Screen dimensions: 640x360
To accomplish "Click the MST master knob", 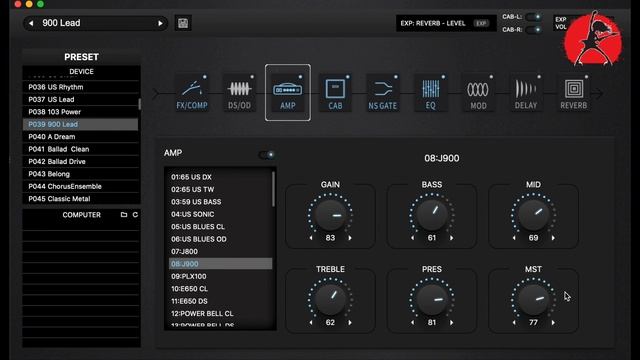I will tap(533, 299).
